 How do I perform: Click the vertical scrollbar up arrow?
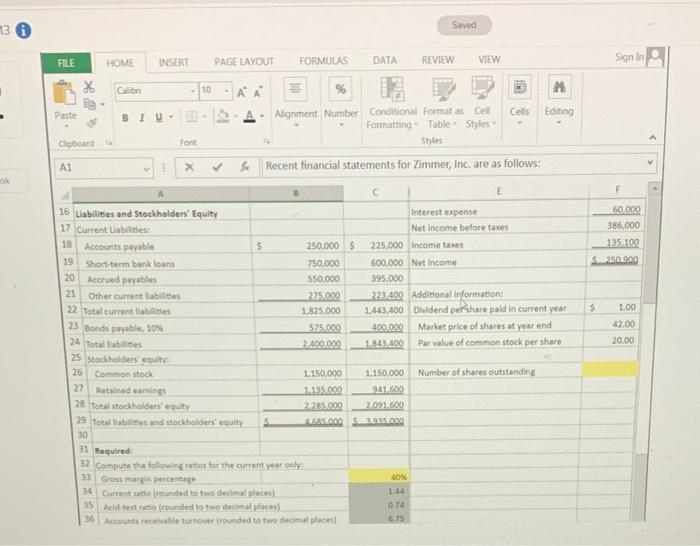point(654,188)
